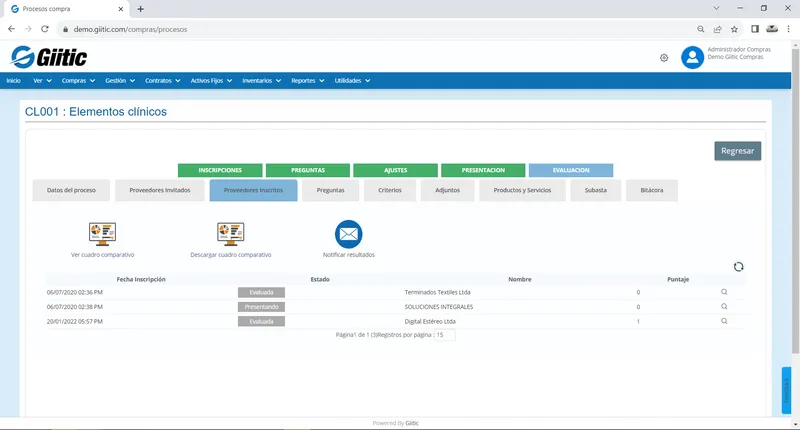
Task: Click the Regresar button
Action: coord(737,151)
